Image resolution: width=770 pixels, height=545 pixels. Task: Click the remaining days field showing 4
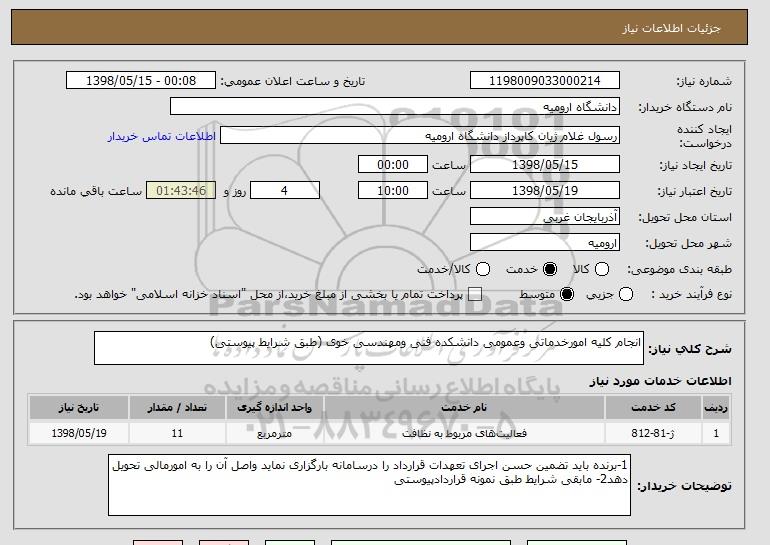[x=285, y=191]
